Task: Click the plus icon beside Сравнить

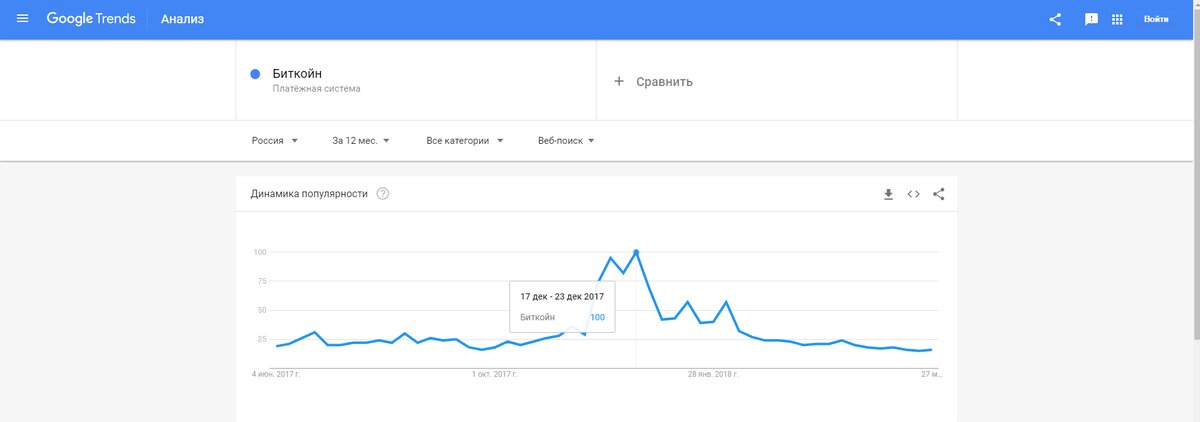Action: coord(619,81)
